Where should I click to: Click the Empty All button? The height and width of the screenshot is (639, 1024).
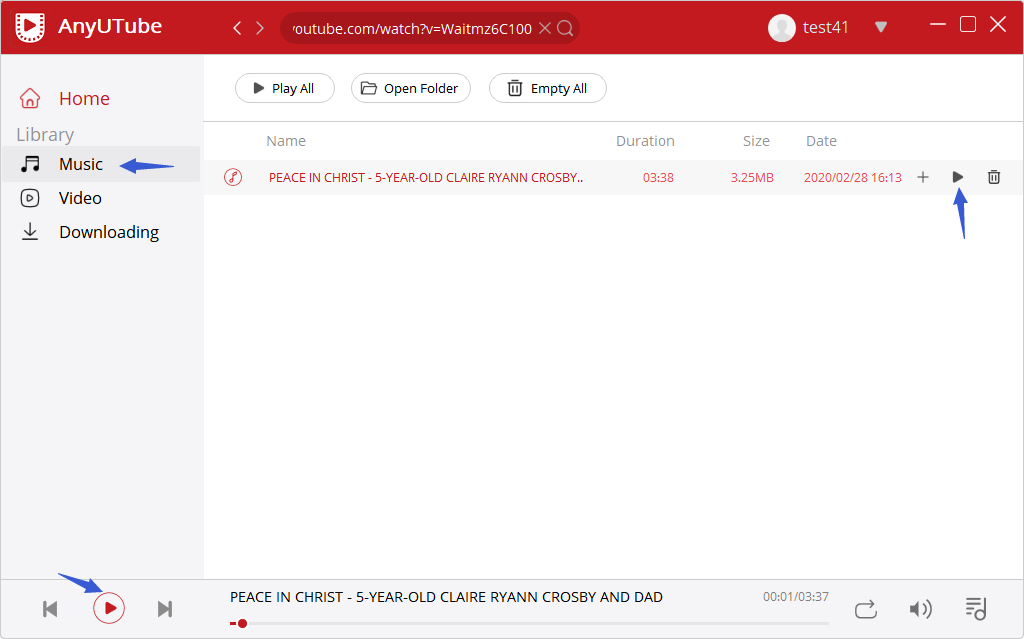pos(547,88)
